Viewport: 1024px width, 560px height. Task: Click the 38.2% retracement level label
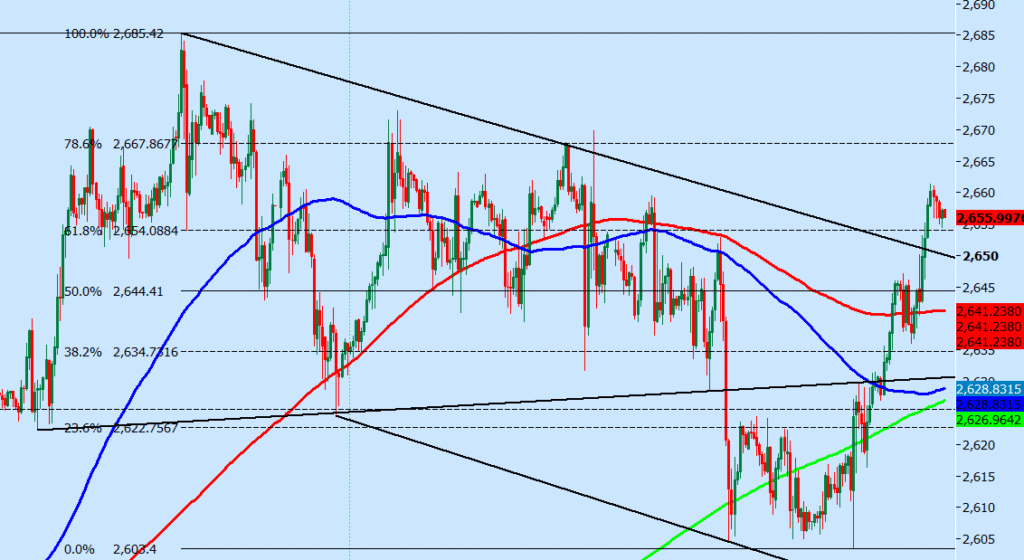coord(120,352)
